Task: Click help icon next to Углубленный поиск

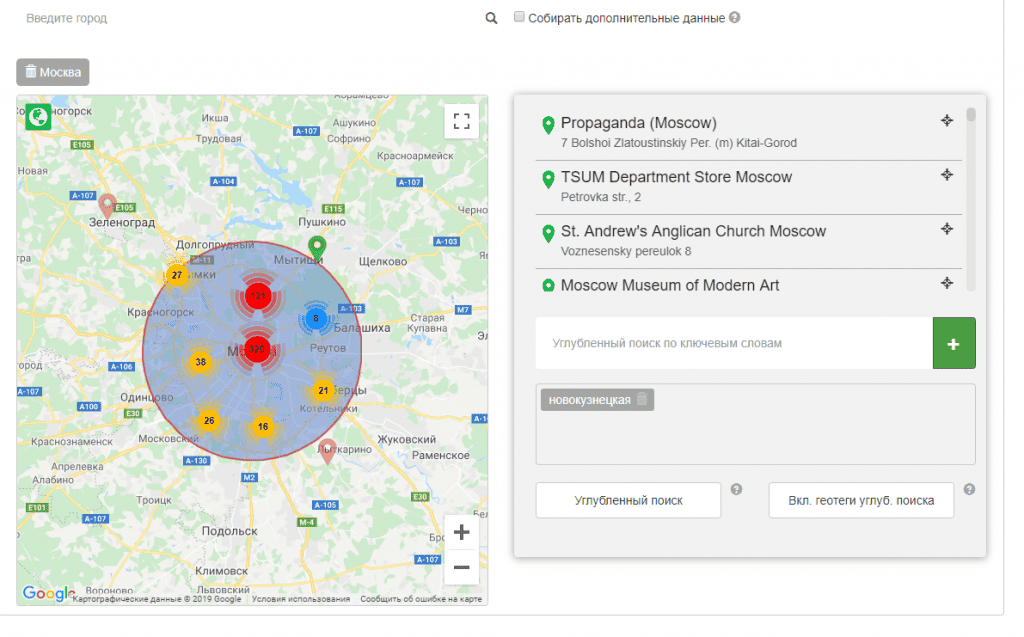Action: coord(736,490)
